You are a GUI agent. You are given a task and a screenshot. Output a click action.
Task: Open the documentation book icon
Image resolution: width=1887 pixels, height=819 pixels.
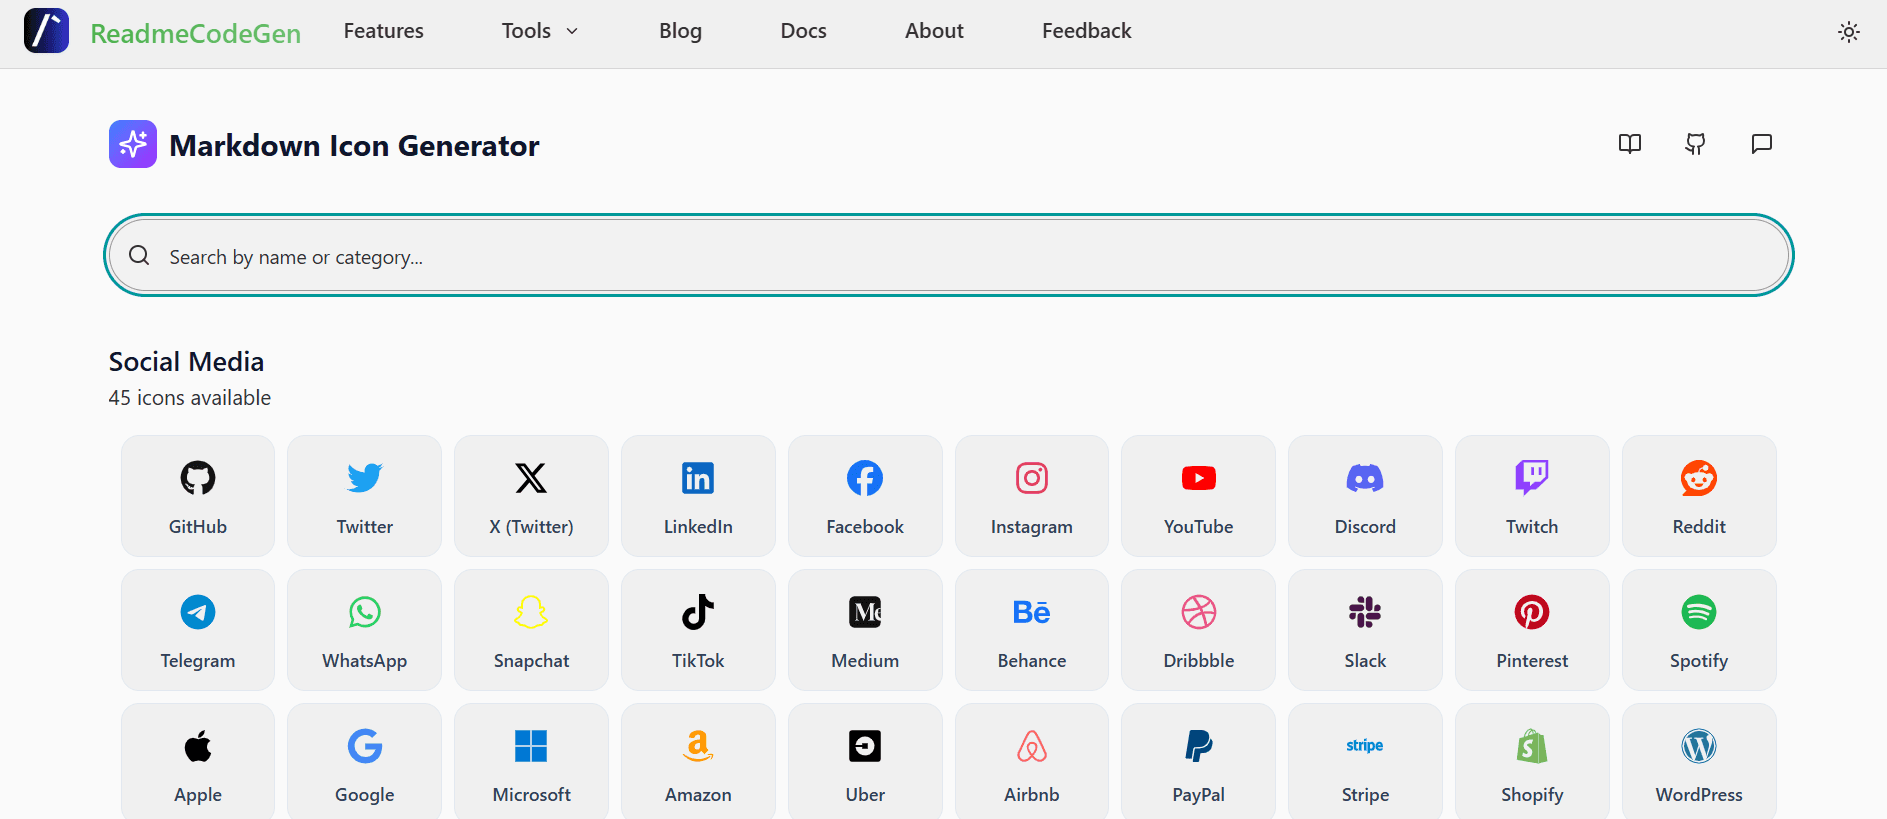tap(1629, 144)
